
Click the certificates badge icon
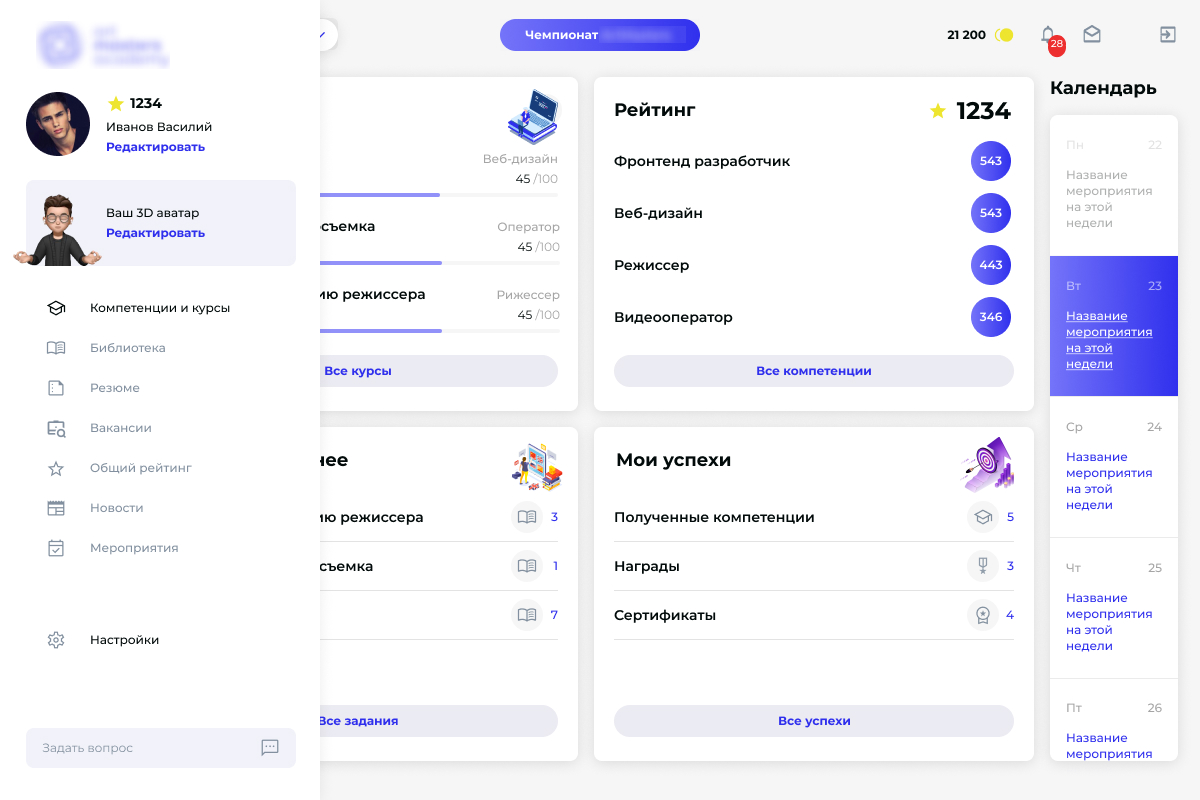click(983, 615)
